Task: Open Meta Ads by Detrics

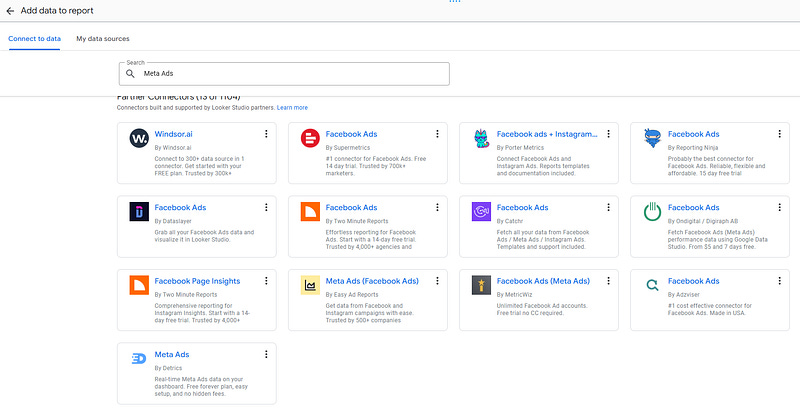Action: coord(172,355)
